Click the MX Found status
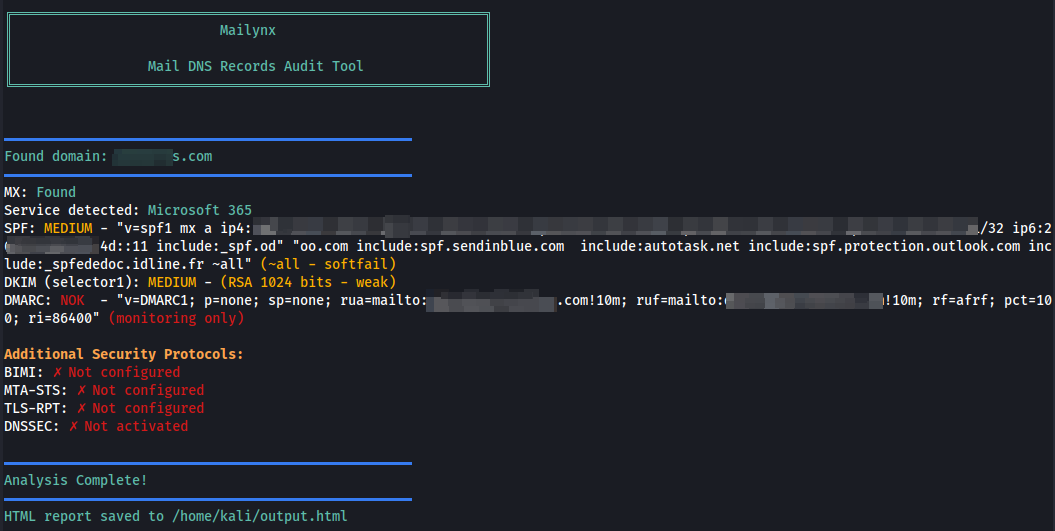 56,192
